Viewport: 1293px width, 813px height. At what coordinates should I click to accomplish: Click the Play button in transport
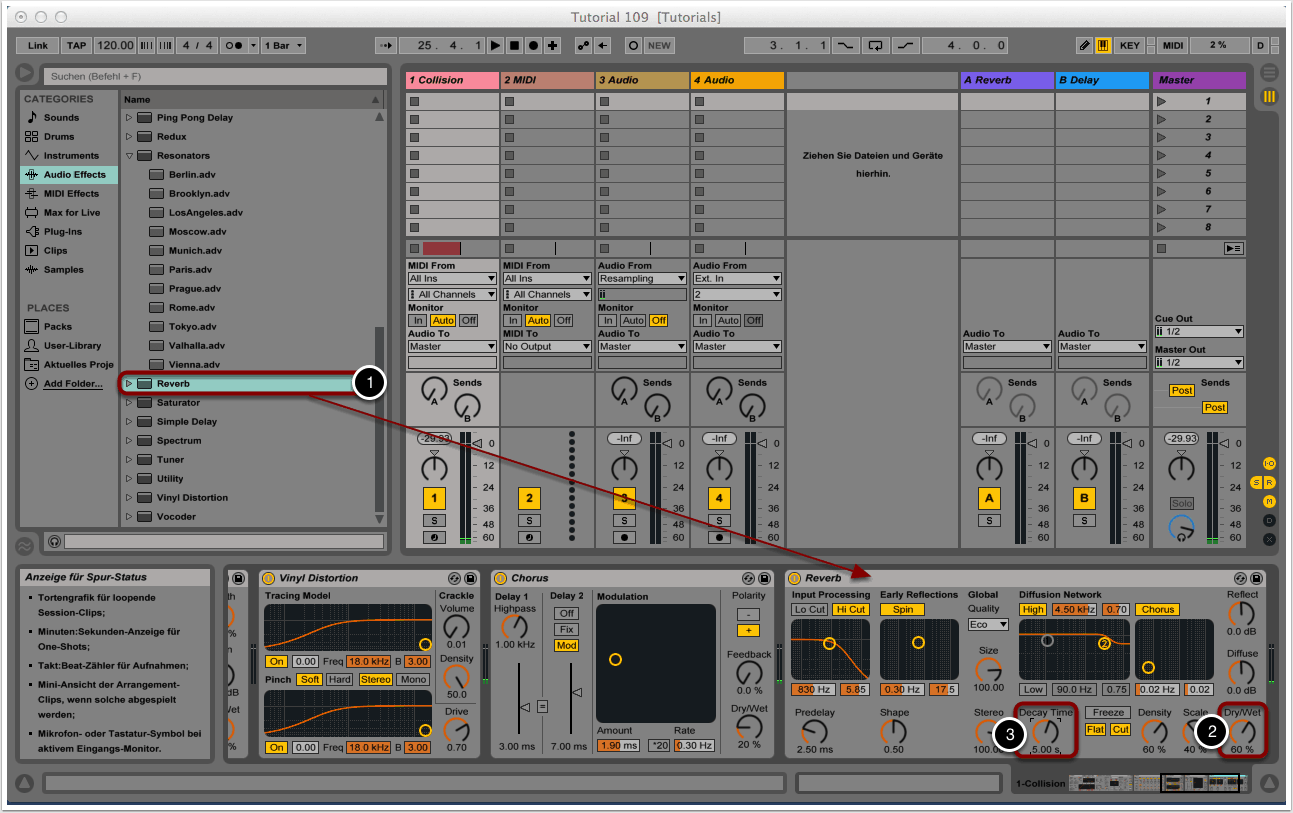pyautogui.click(x=496, y=46)
